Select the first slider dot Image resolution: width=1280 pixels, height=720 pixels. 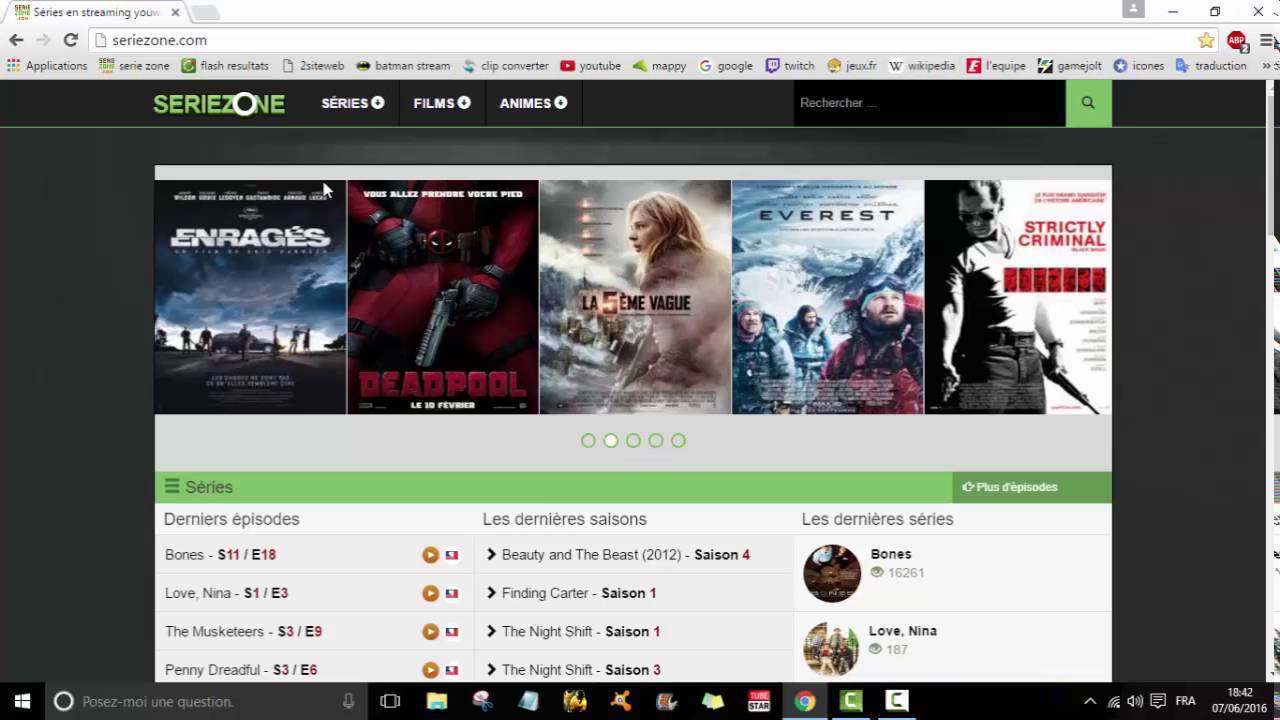point(588,440)
